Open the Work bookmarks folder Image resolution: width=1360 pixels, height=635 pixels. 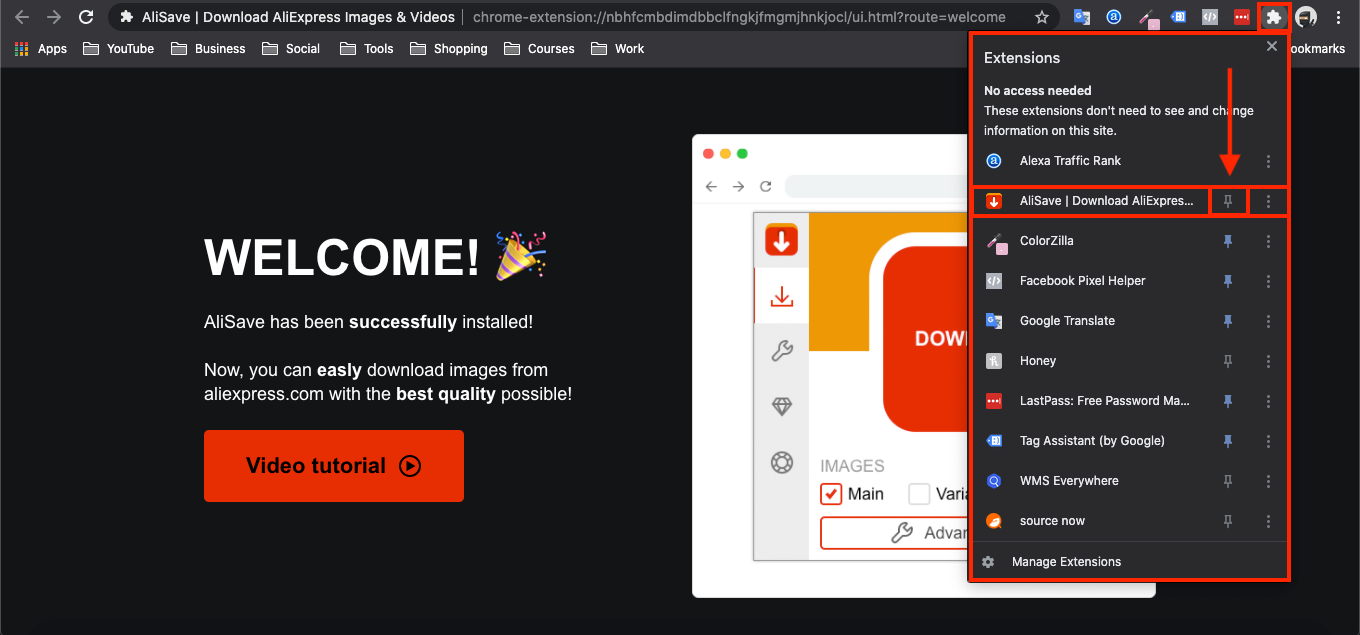617,48
